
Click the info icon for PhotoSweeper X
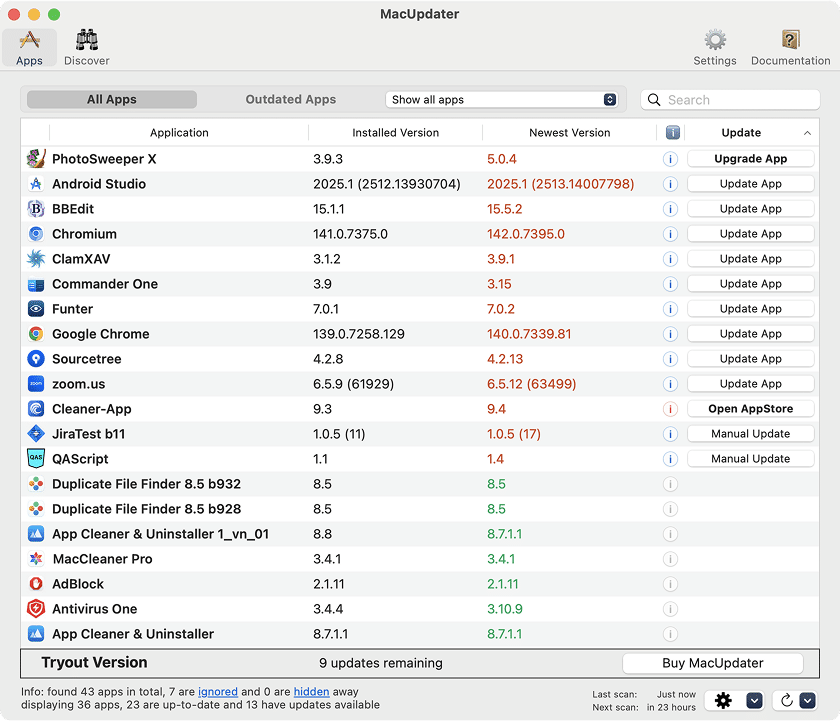670,159
